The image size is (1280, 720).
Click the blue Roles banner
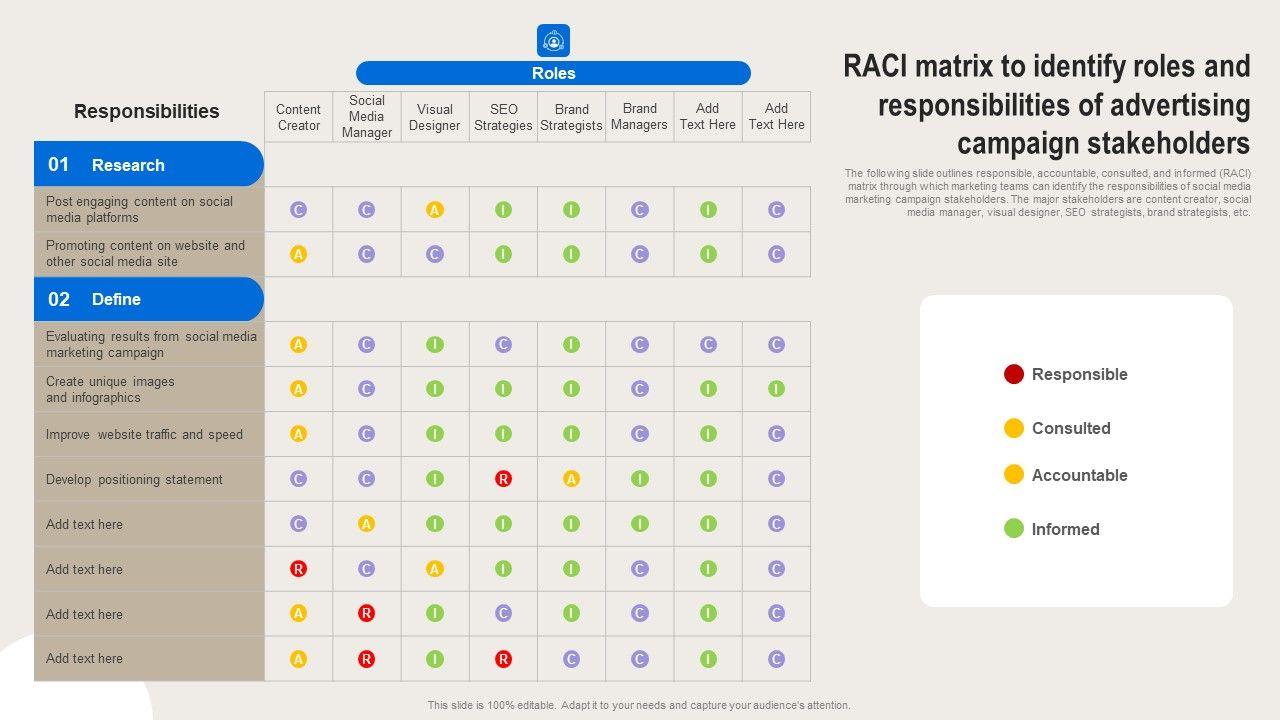[x=553, y=73]
